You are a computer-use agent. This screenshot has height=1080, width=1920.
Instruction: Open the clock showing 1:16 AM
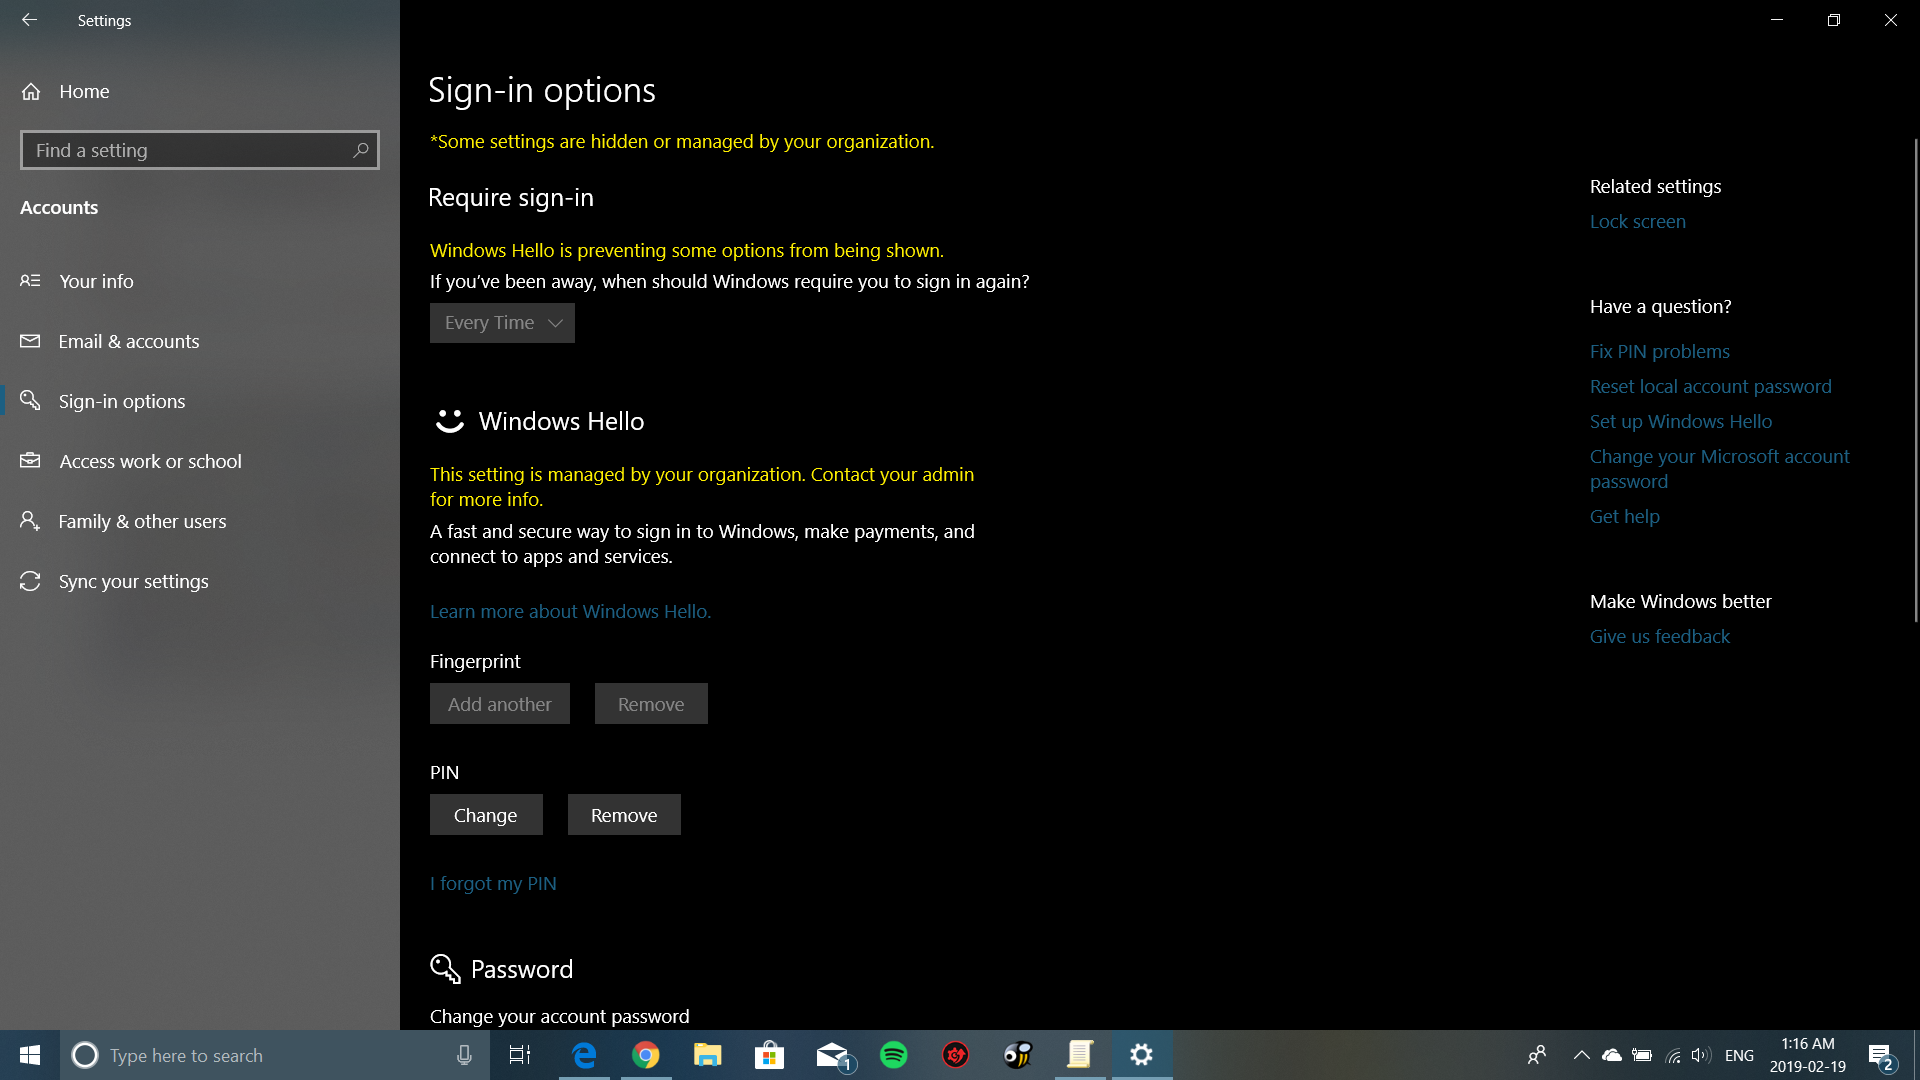coord(1808,1055)
